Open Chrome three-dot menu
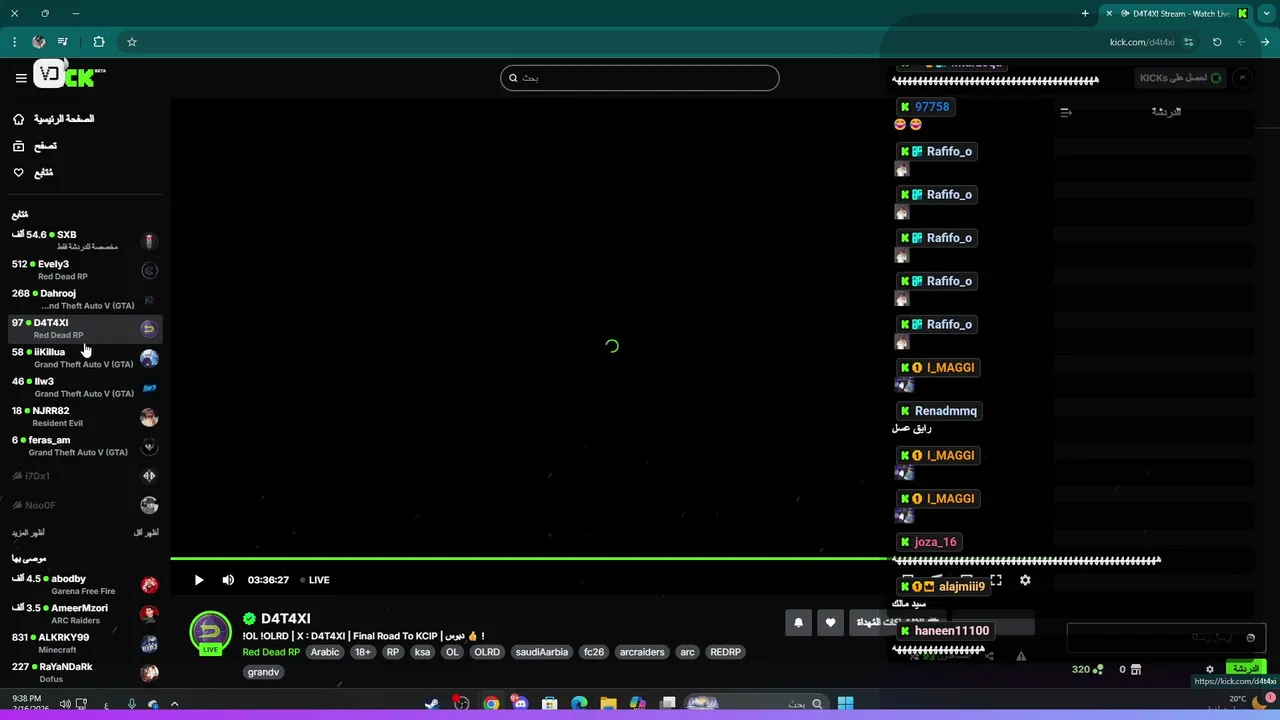 pos(14,42)
